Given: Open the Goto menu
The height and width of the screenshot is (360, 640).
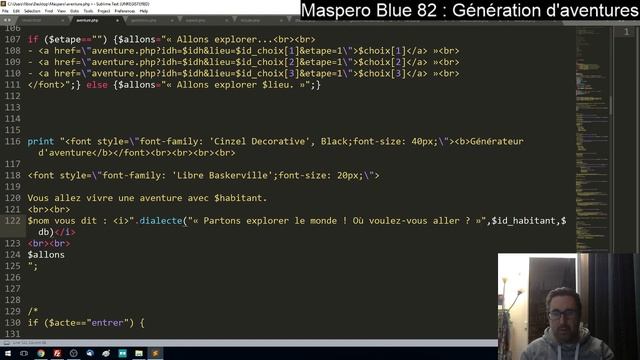Looking at the screenshot, I should 75,11.
